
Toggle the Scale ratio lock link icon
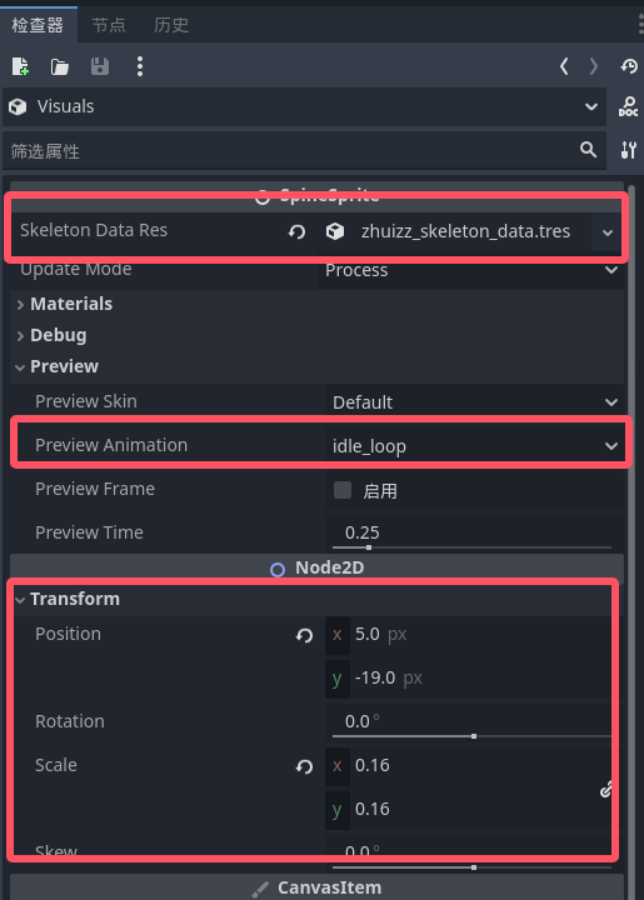coord(606,789)
